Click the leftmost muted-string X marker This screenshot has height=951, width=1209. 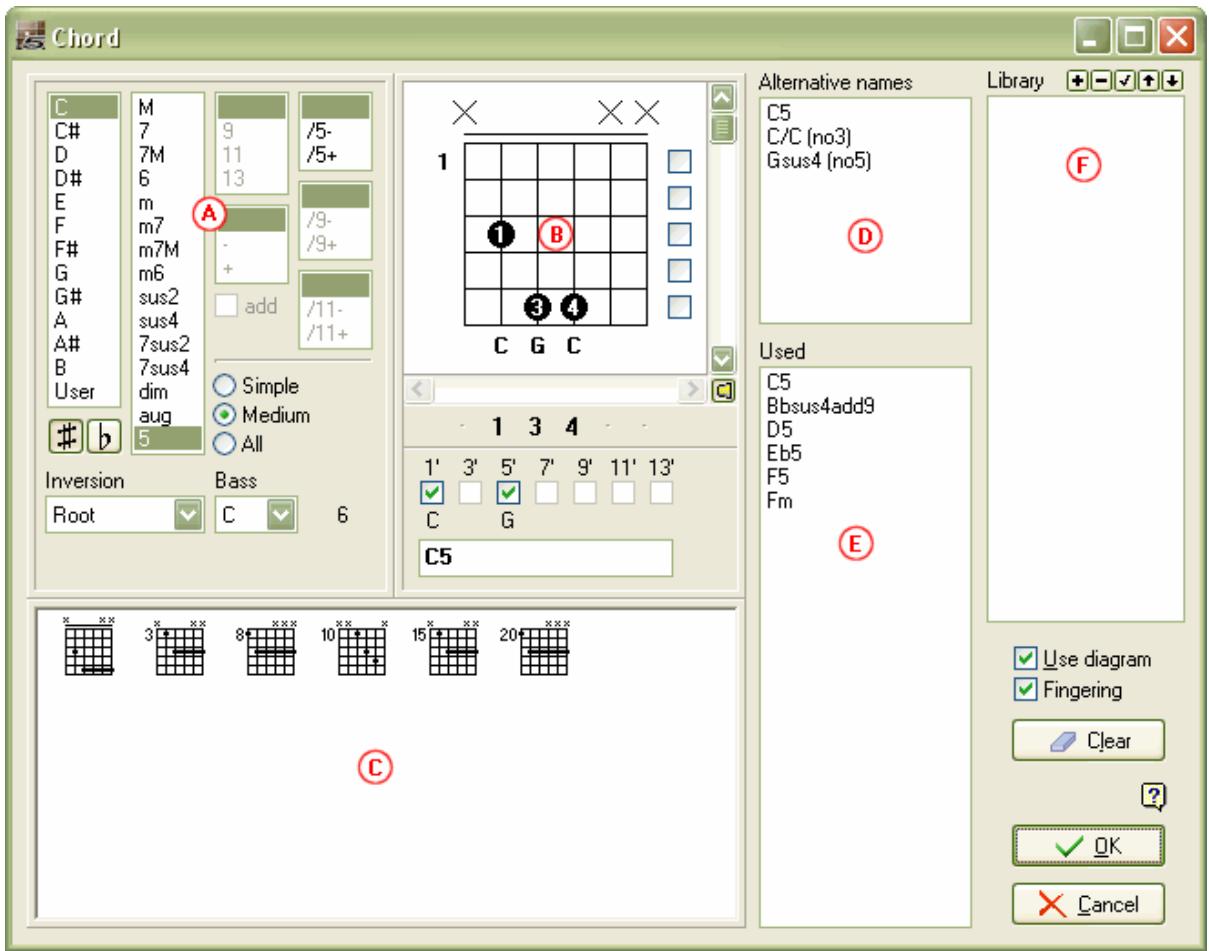(464, 113)
